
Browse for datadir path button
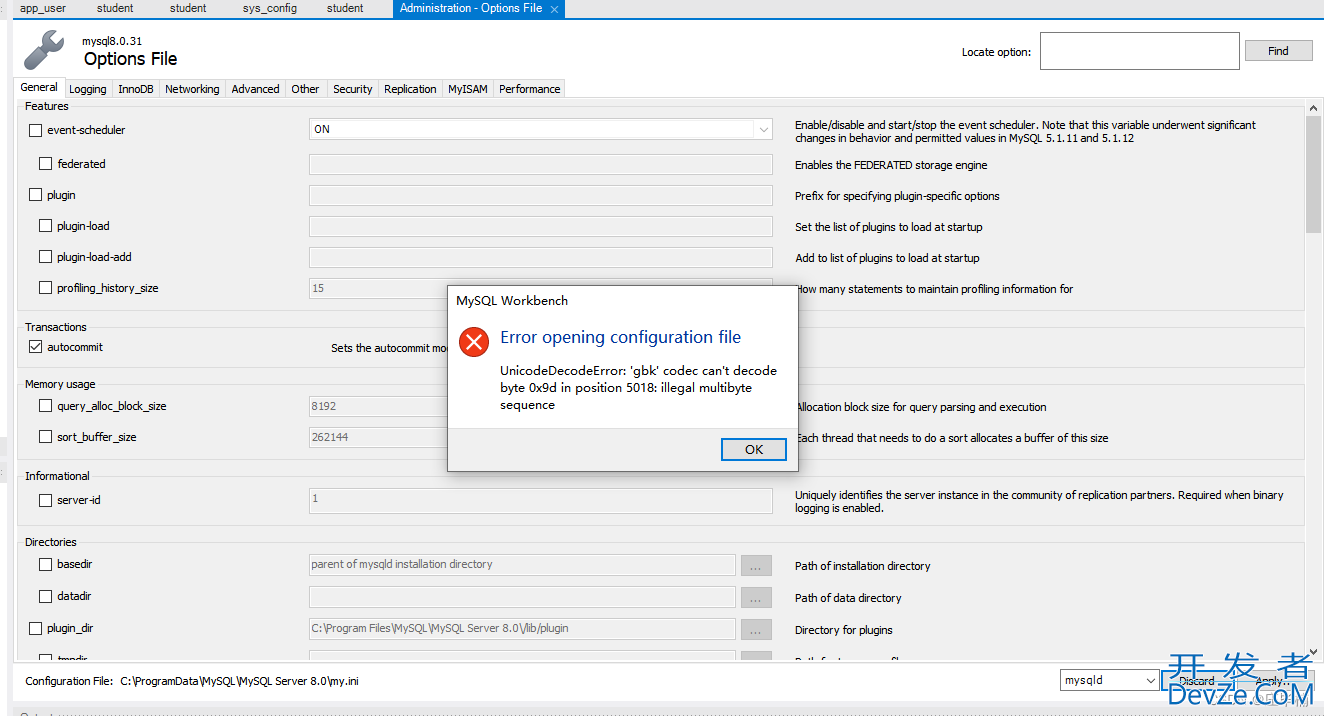(x=756, y=597)
